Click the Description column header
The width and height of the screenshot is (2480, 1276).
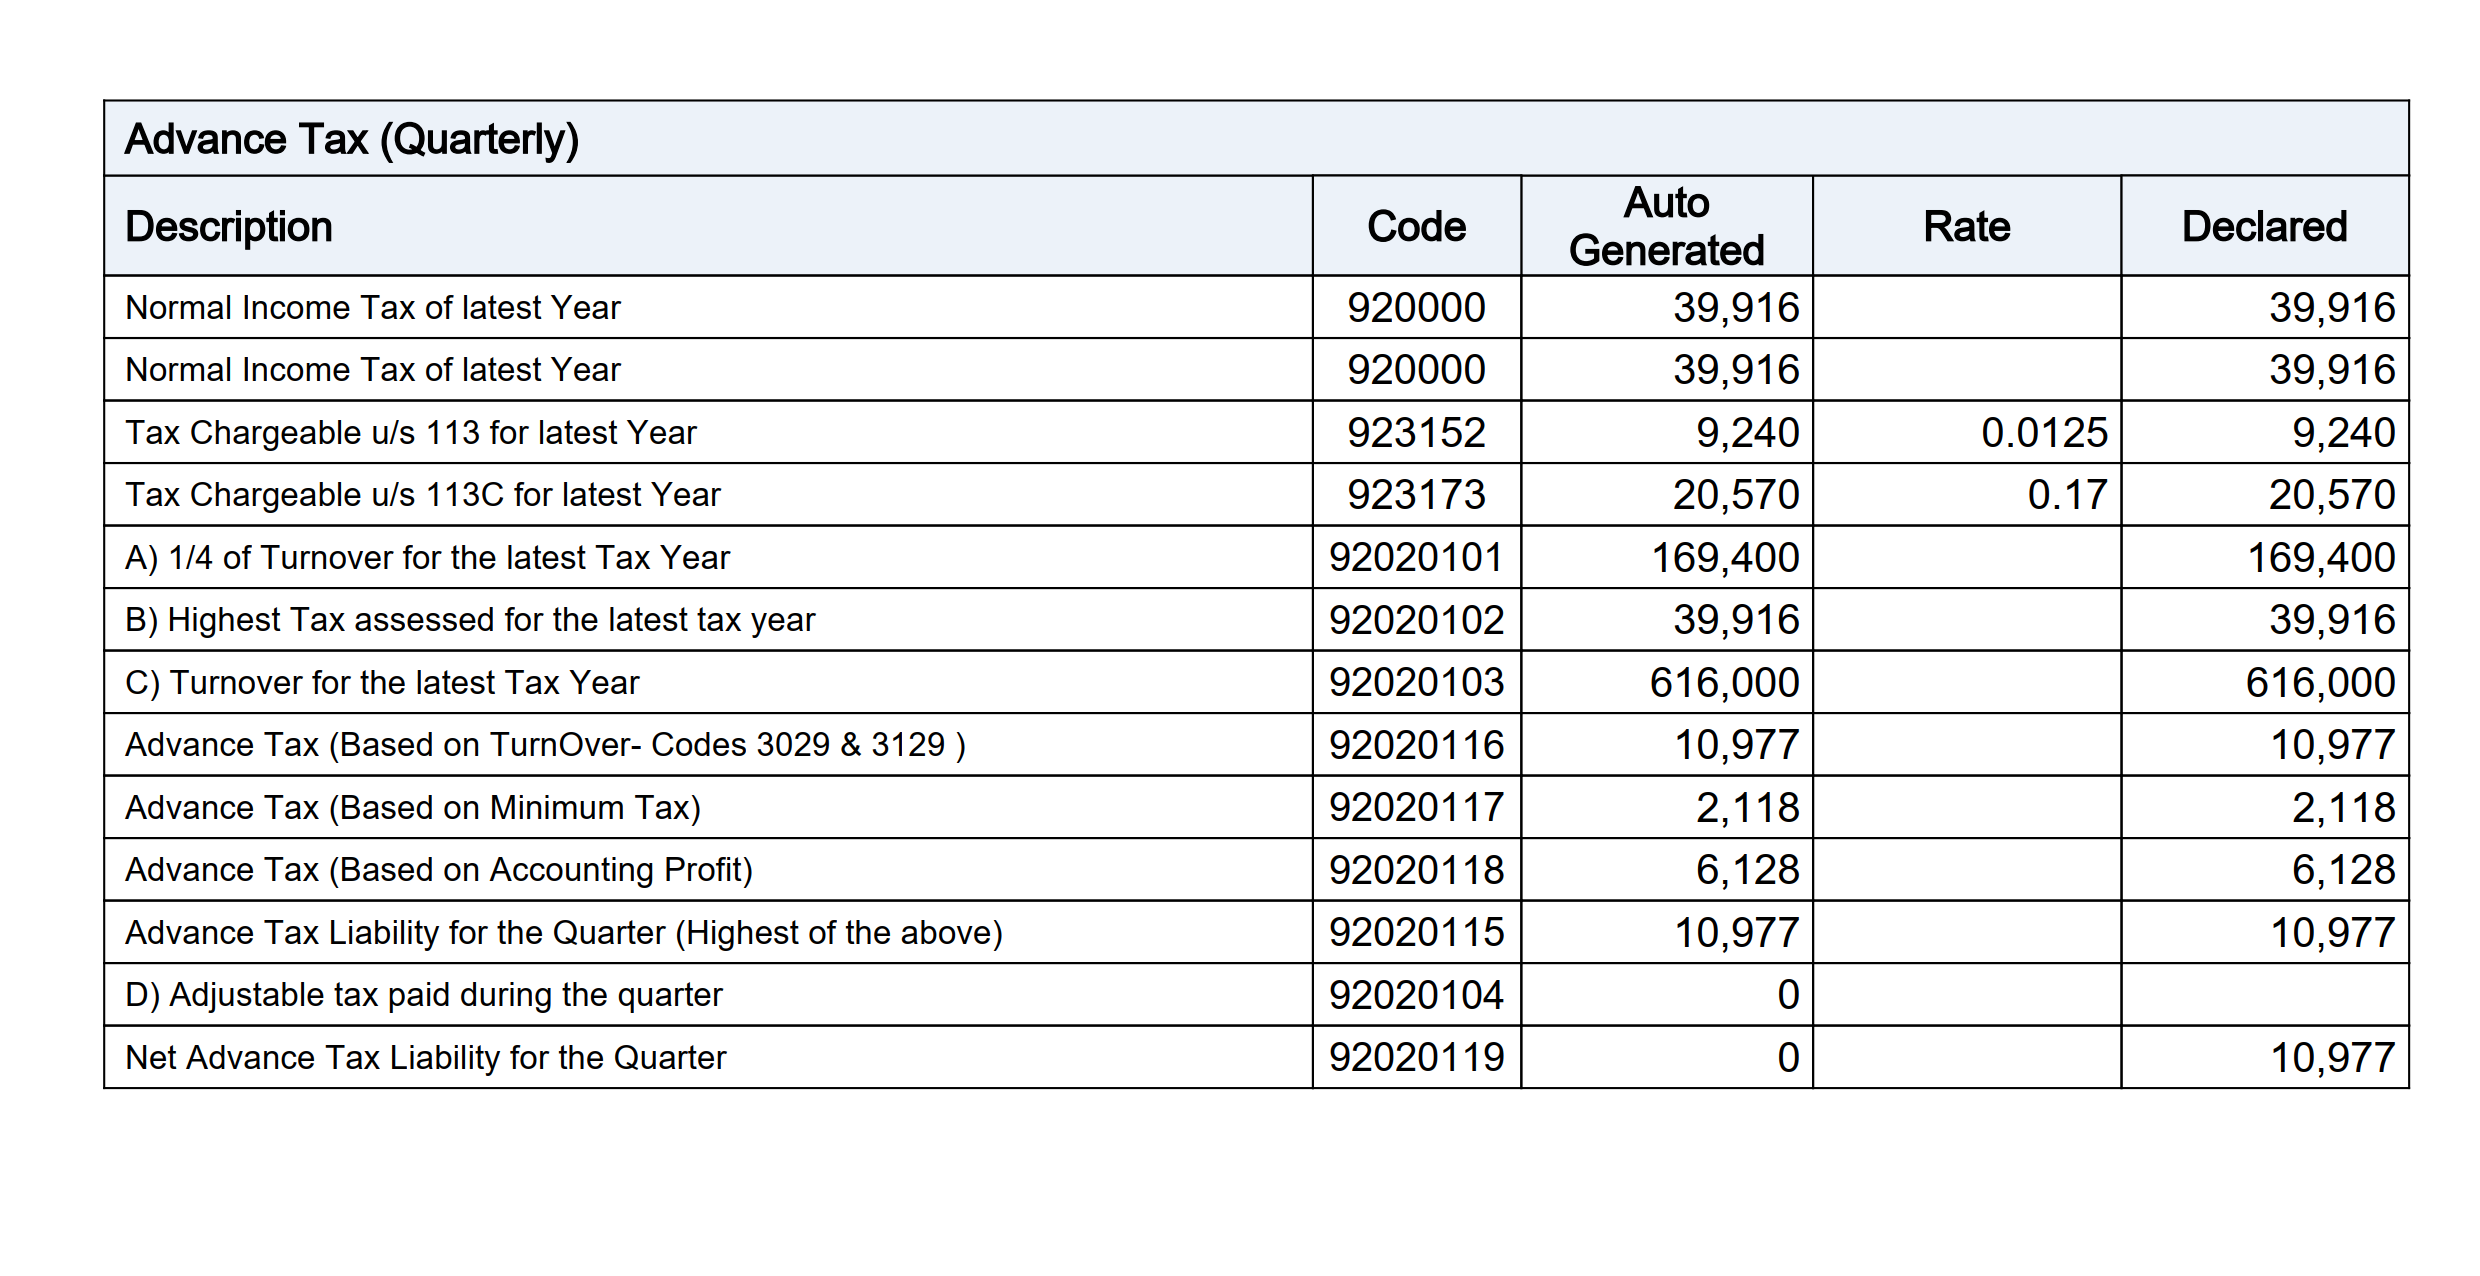tap(229, 227)
